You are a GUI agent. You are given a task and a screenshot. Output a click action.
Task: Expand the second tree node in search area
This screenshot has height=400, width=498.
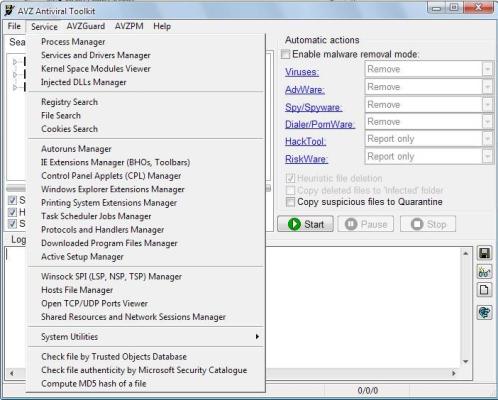click(14, 75)
